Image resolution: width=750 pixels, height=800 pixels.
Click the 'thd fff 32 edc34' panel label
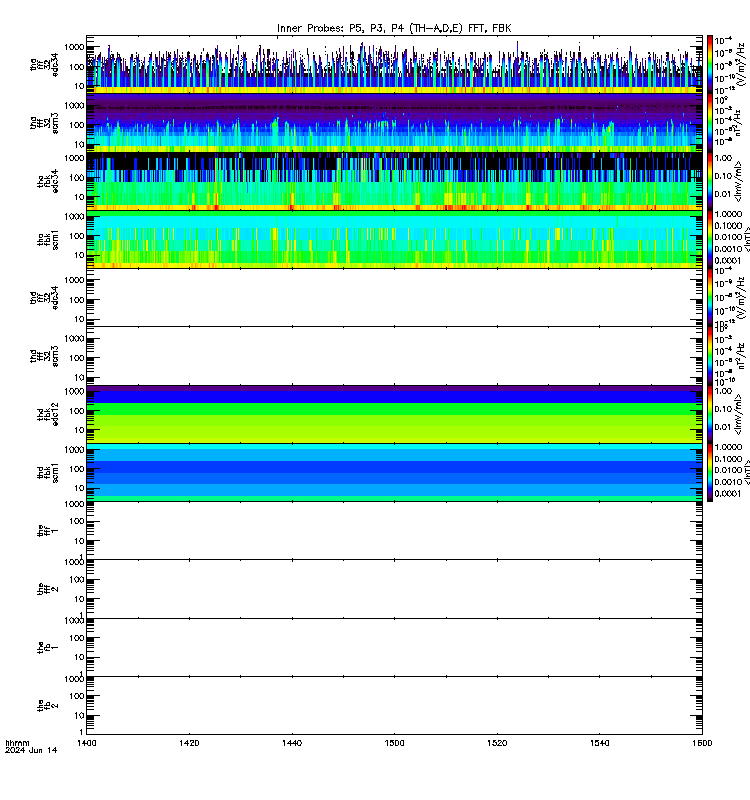(x=44, y=297)
